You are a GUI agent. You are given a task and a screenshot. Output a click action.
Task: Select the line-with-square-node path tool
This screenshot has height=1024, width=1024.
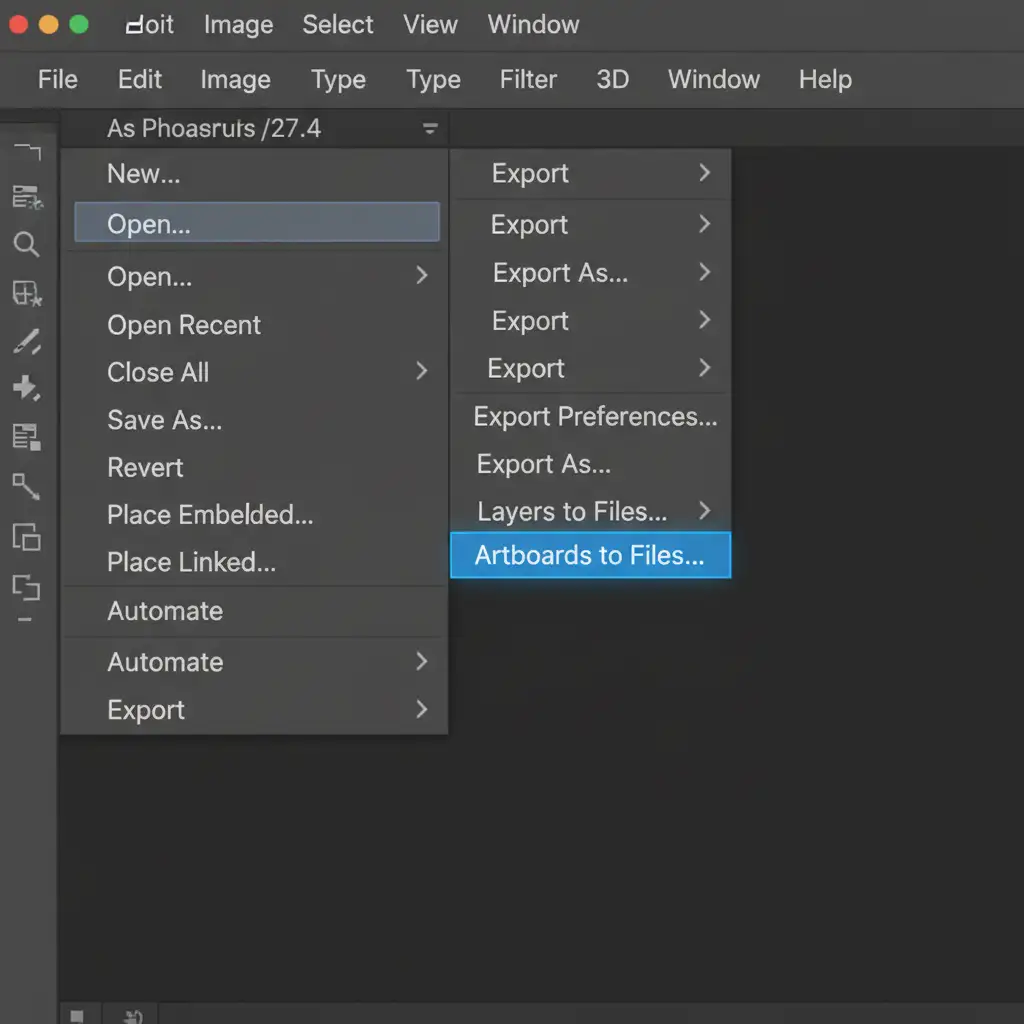pos(26,487)
